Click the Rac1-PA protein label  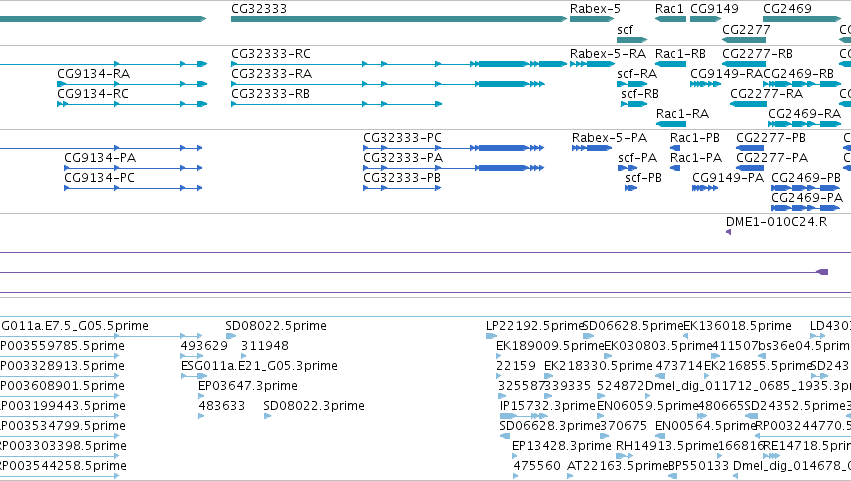(696, 158)
